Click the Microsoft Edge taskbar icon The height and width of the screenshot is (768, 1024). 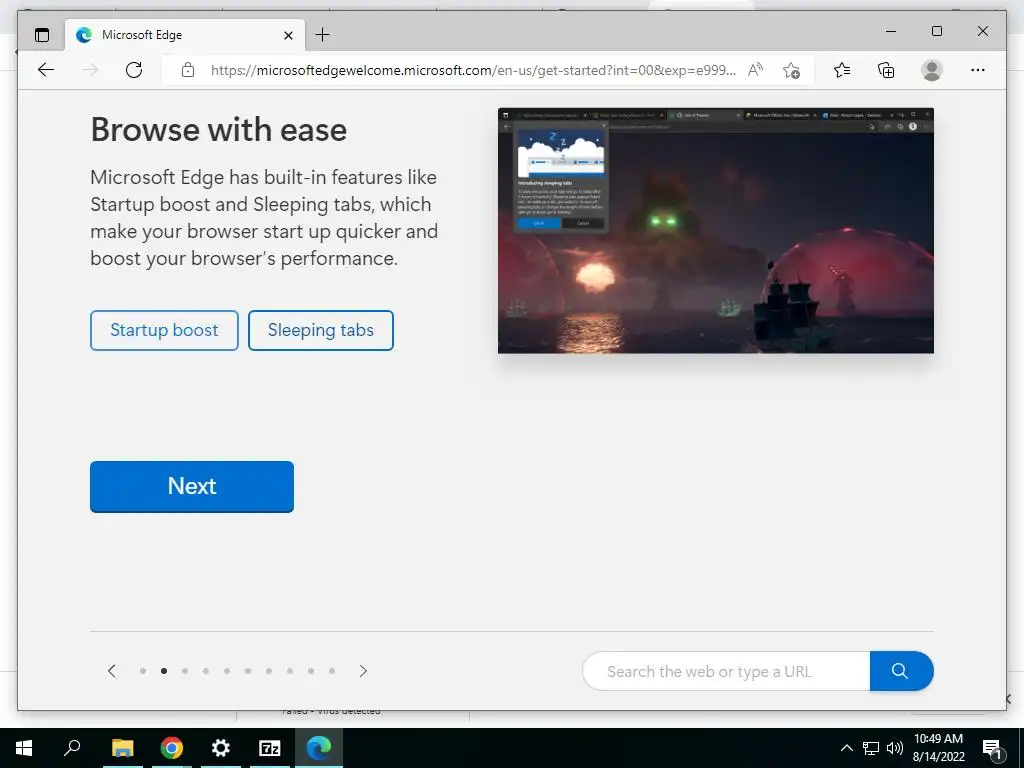pyautogui.click(x=319, y=748)
